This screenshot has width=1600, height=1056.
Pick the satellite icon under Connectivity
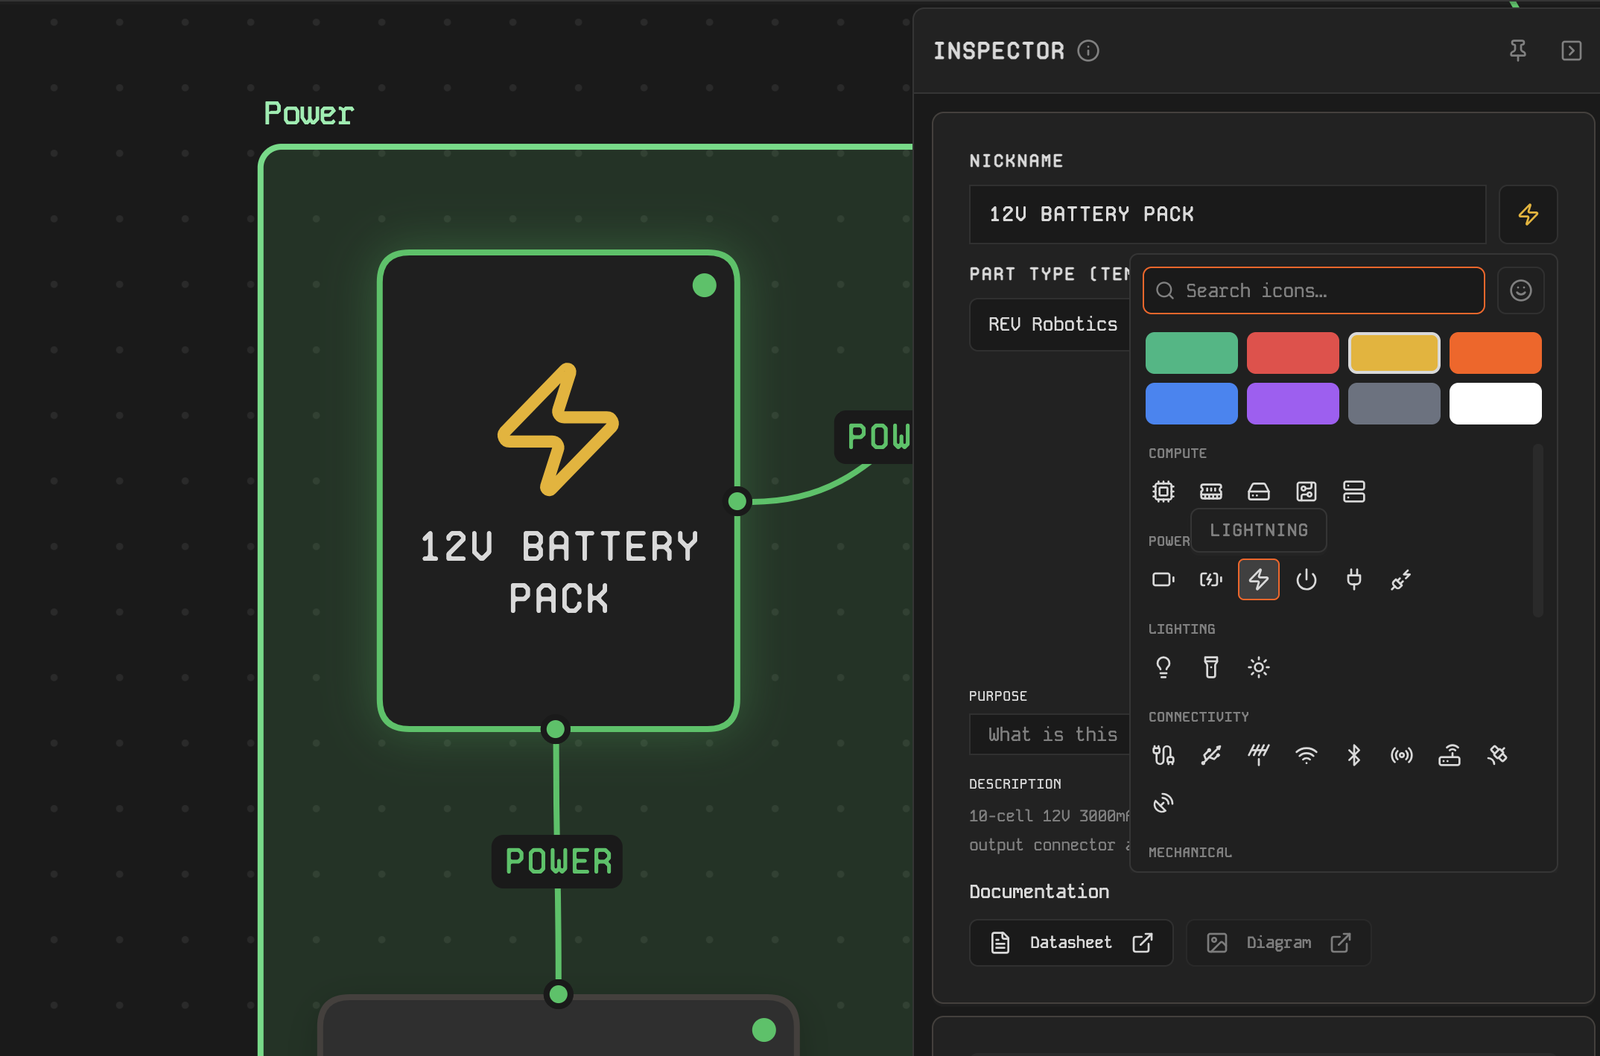click(x=1497, y=755)
